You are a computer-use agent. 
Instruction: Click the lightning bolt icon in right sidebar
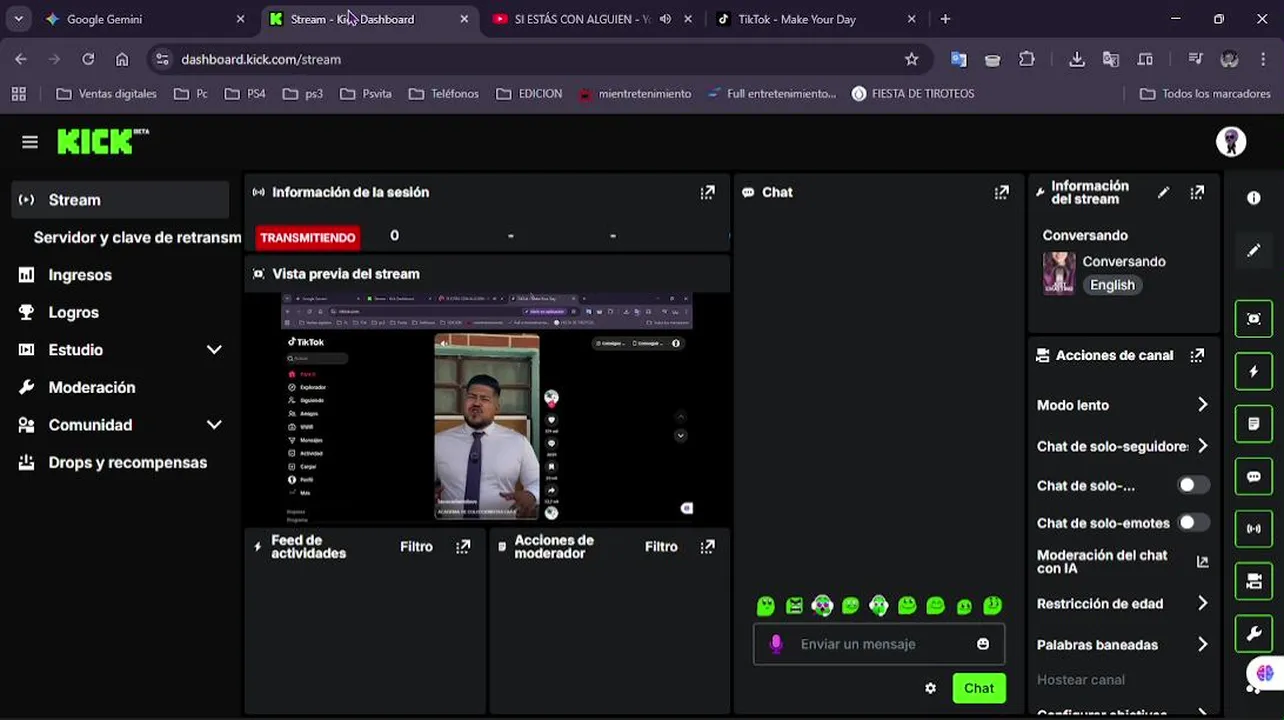[1254, 371]
